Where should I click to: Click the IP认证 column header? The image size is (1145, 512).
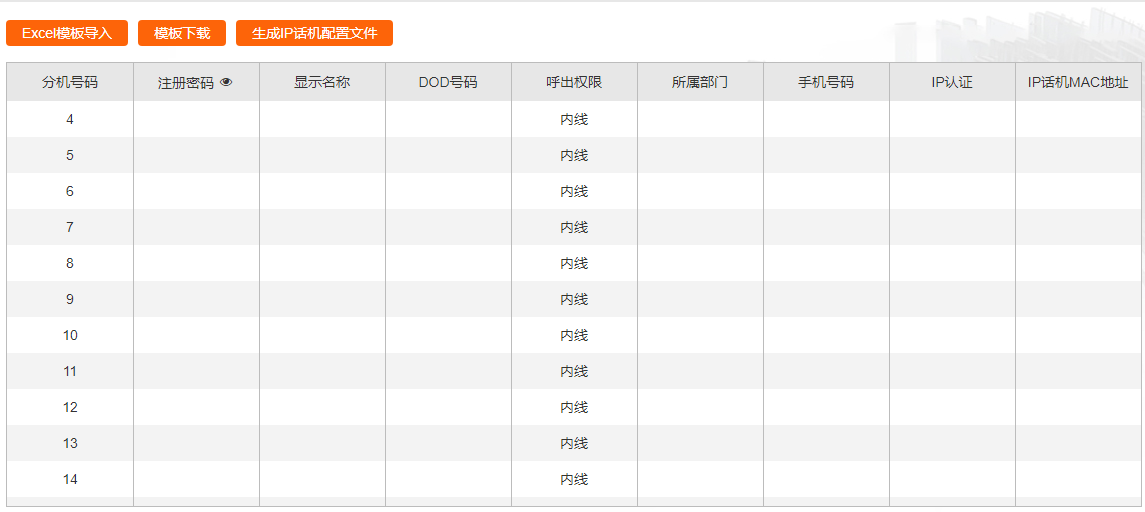pos(952,82)
